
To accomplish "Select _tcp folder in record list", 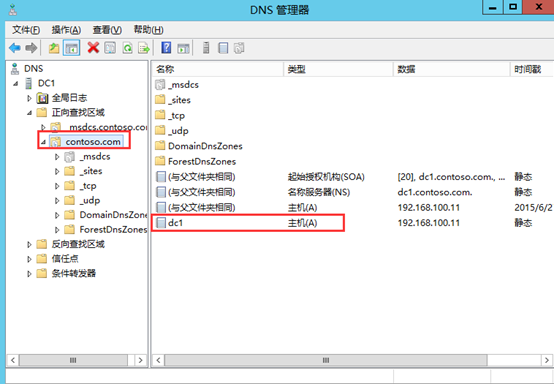I will [170, 116].
